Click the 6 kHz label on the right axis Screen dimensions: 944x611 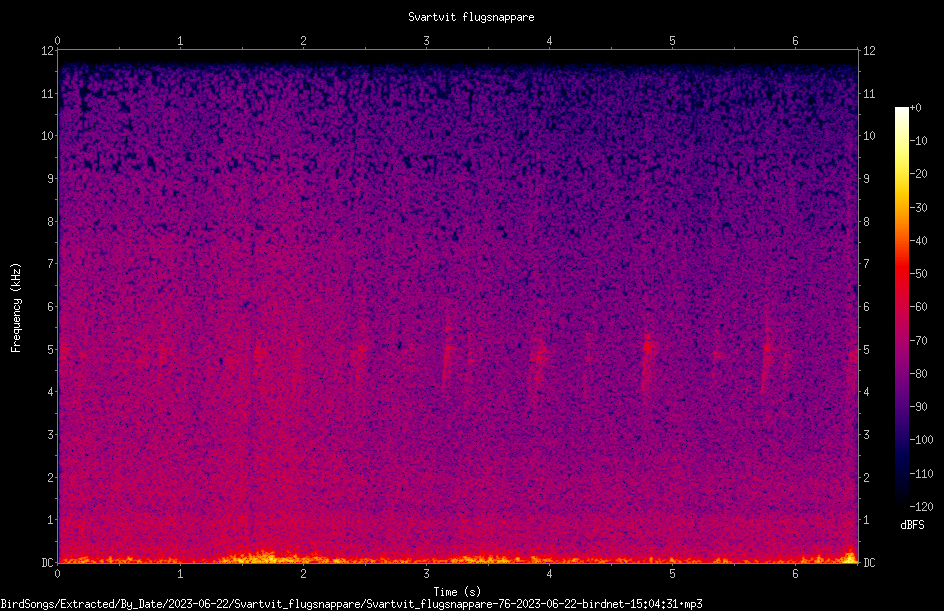point(866,306)
